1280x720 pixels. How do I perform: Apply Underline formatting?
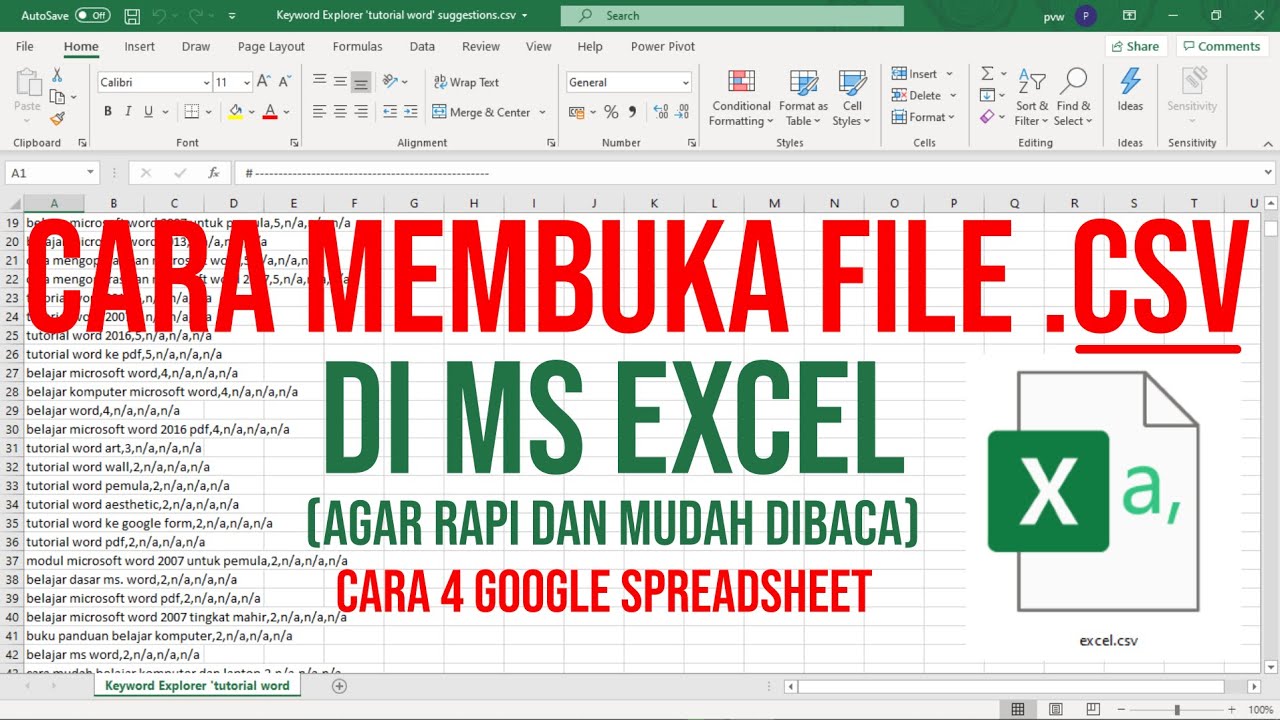click(149, 112)
